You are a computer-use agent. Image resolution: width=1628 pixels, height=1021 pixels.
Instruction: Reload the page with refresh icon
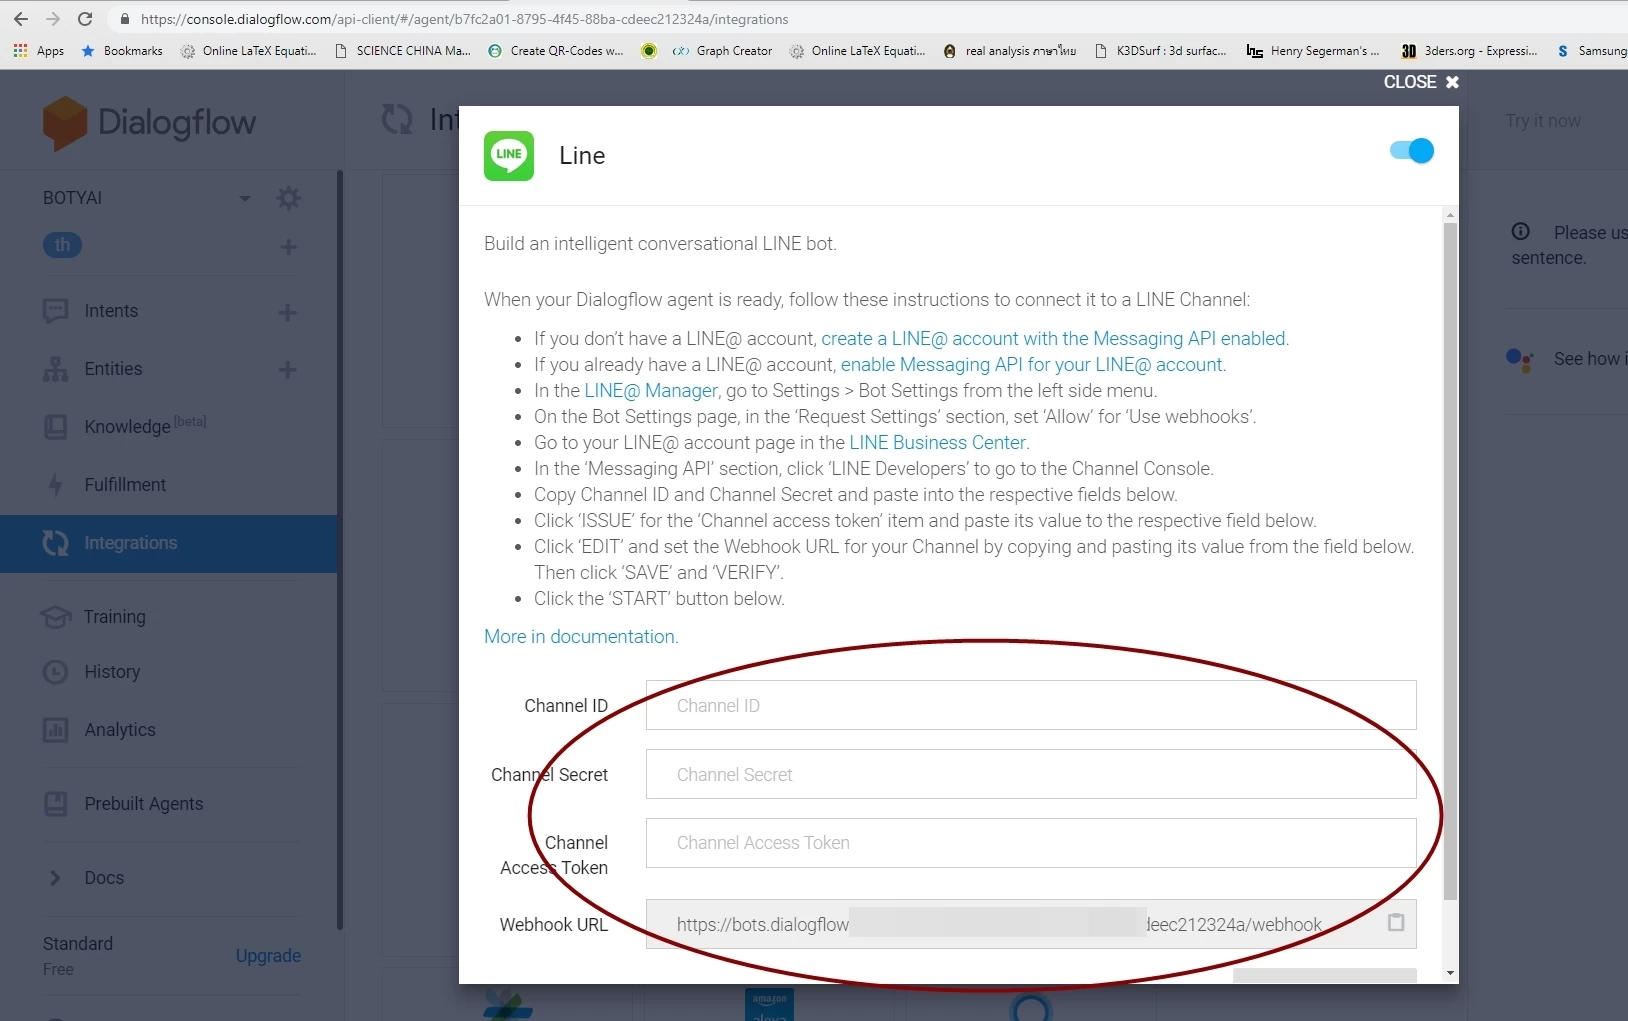click(x=85, y=19)
